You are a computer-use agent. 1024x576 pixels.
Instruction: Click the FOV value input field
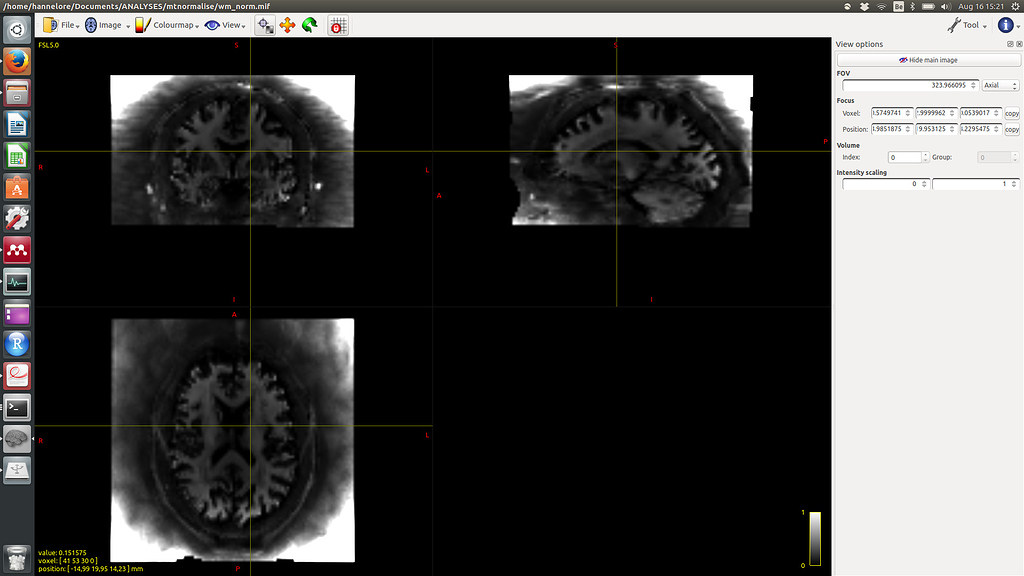coord(909,86)
